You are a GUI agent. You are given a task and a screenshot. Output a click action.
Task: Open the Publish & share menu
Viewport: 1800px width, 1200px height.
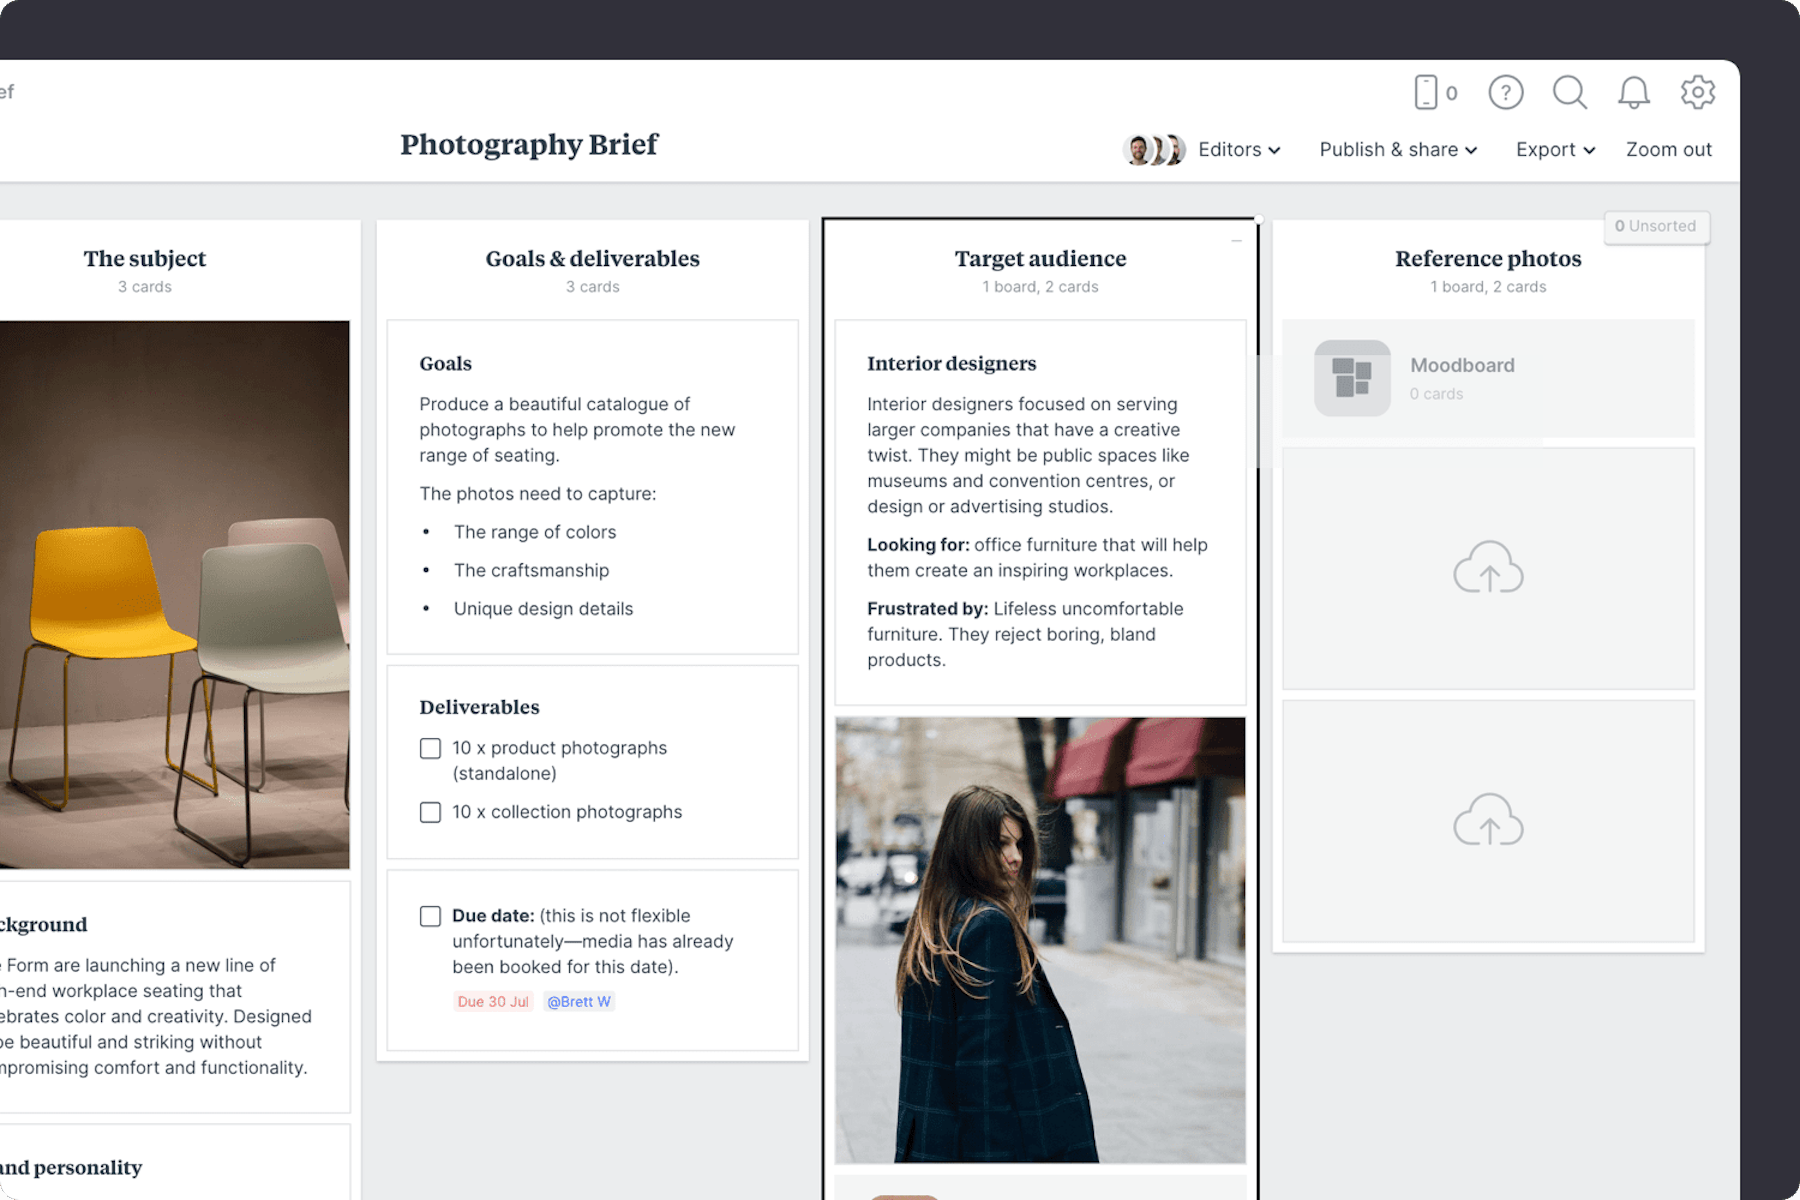point(1396,149)
